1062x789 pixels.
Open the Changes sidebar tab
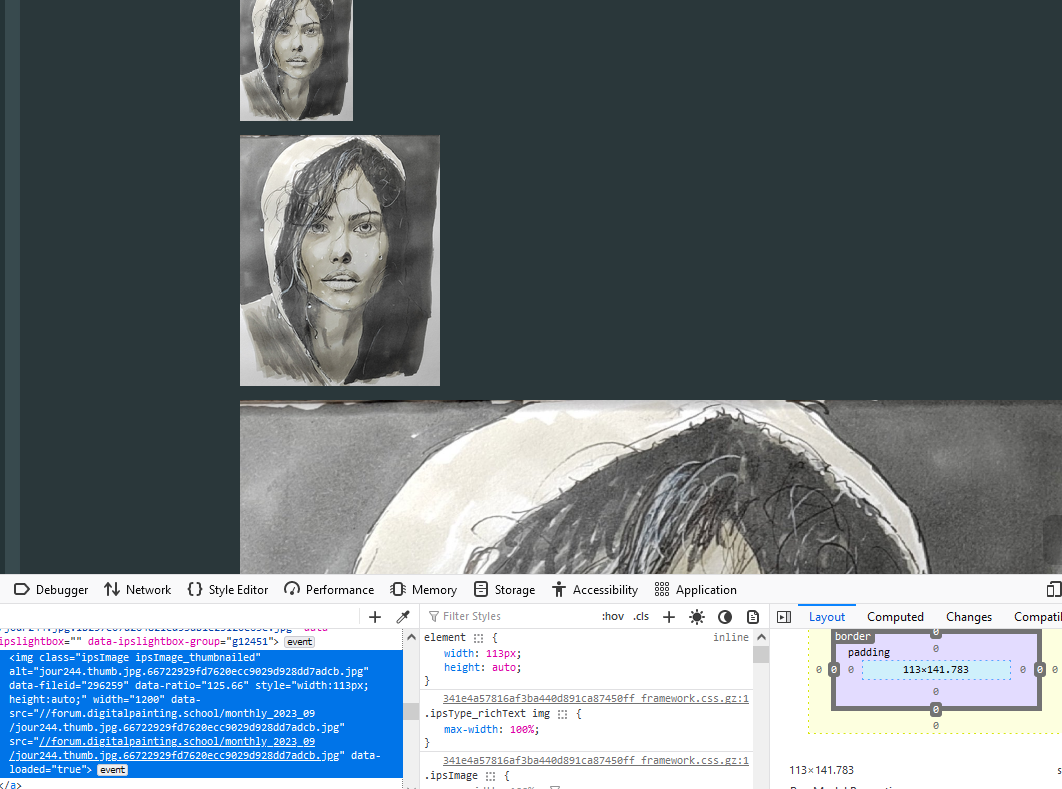(968, 617)
